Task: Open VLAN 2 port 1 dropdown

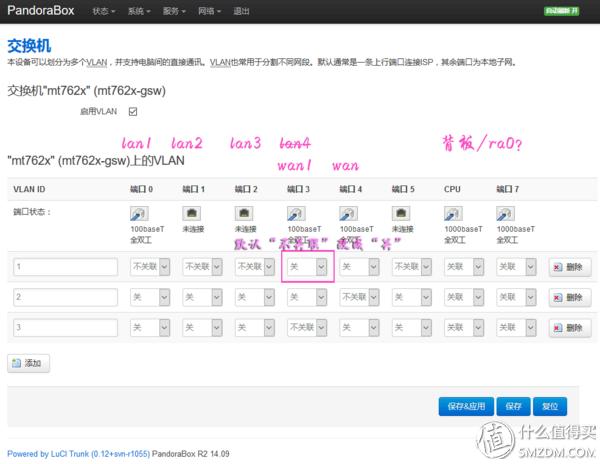Action: [202, 297]
